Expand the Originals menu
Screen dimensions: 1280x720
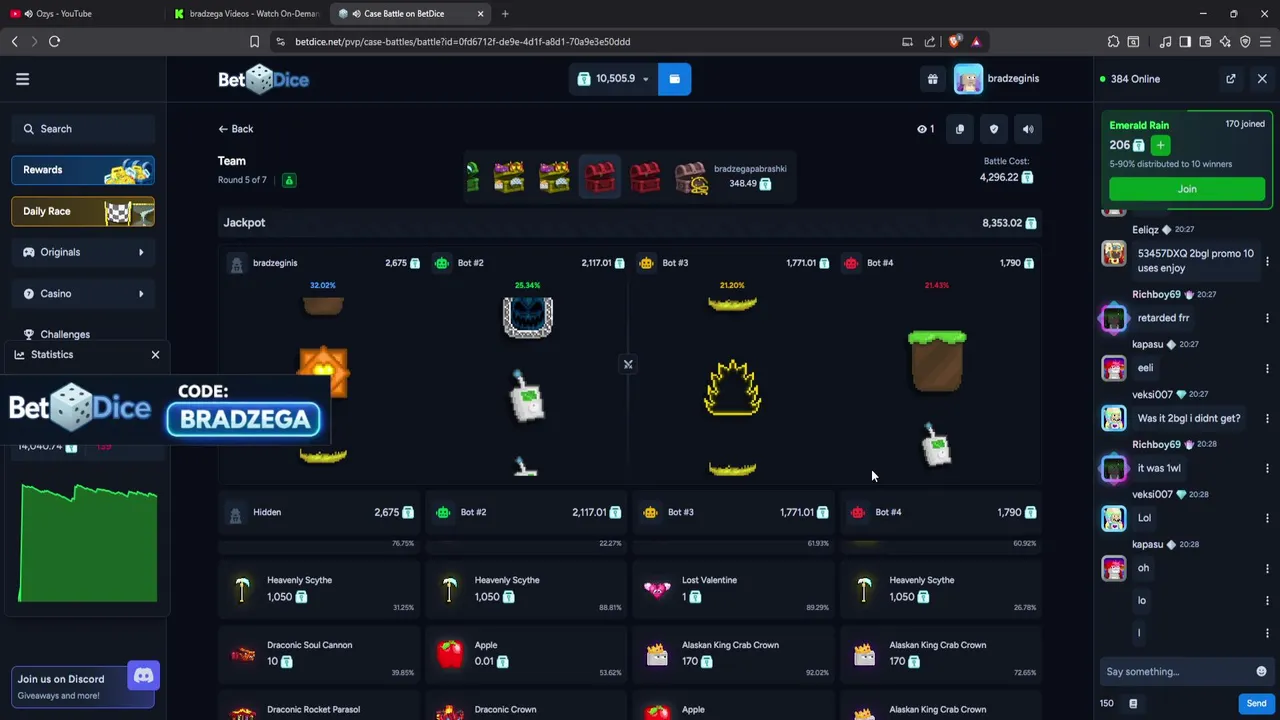pyautogui.click(x=83, y=252)
